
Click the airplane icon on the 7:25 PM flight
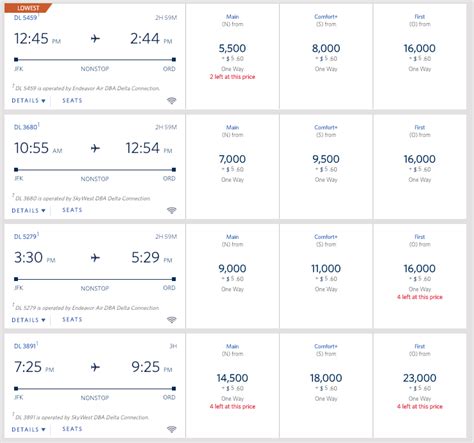tap(95, 367)
